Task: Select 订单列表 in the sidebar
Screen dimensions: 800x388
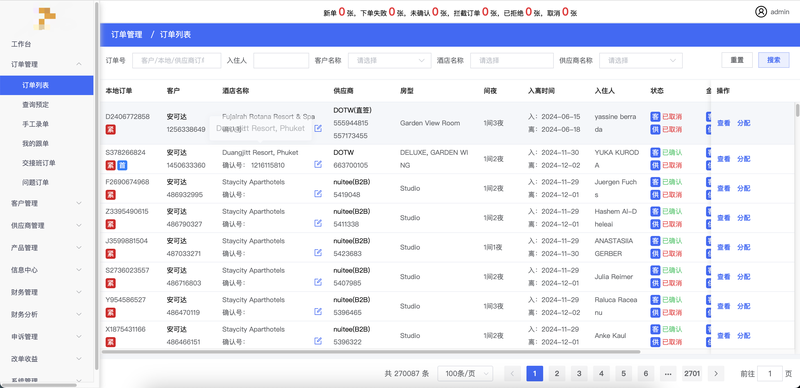Action: tap(46, 85)
